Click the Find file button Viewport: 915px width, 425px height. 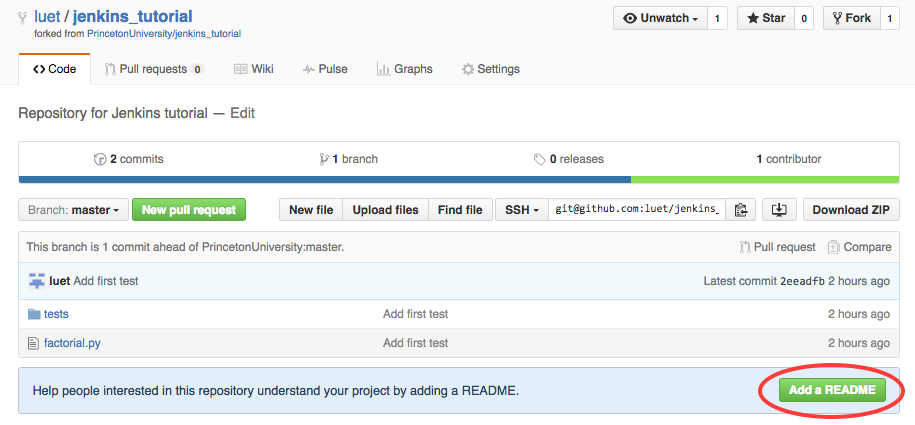[x=460, y=210]
